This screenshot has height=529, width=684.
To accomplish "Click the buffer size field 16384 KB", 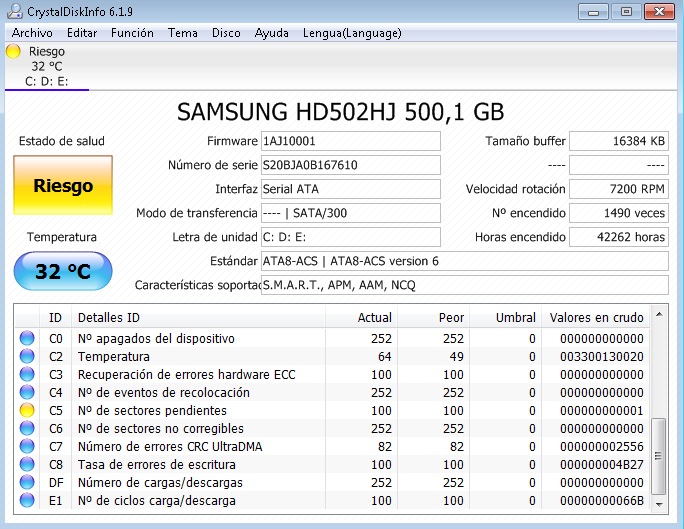I will click(x=619, y=141).
